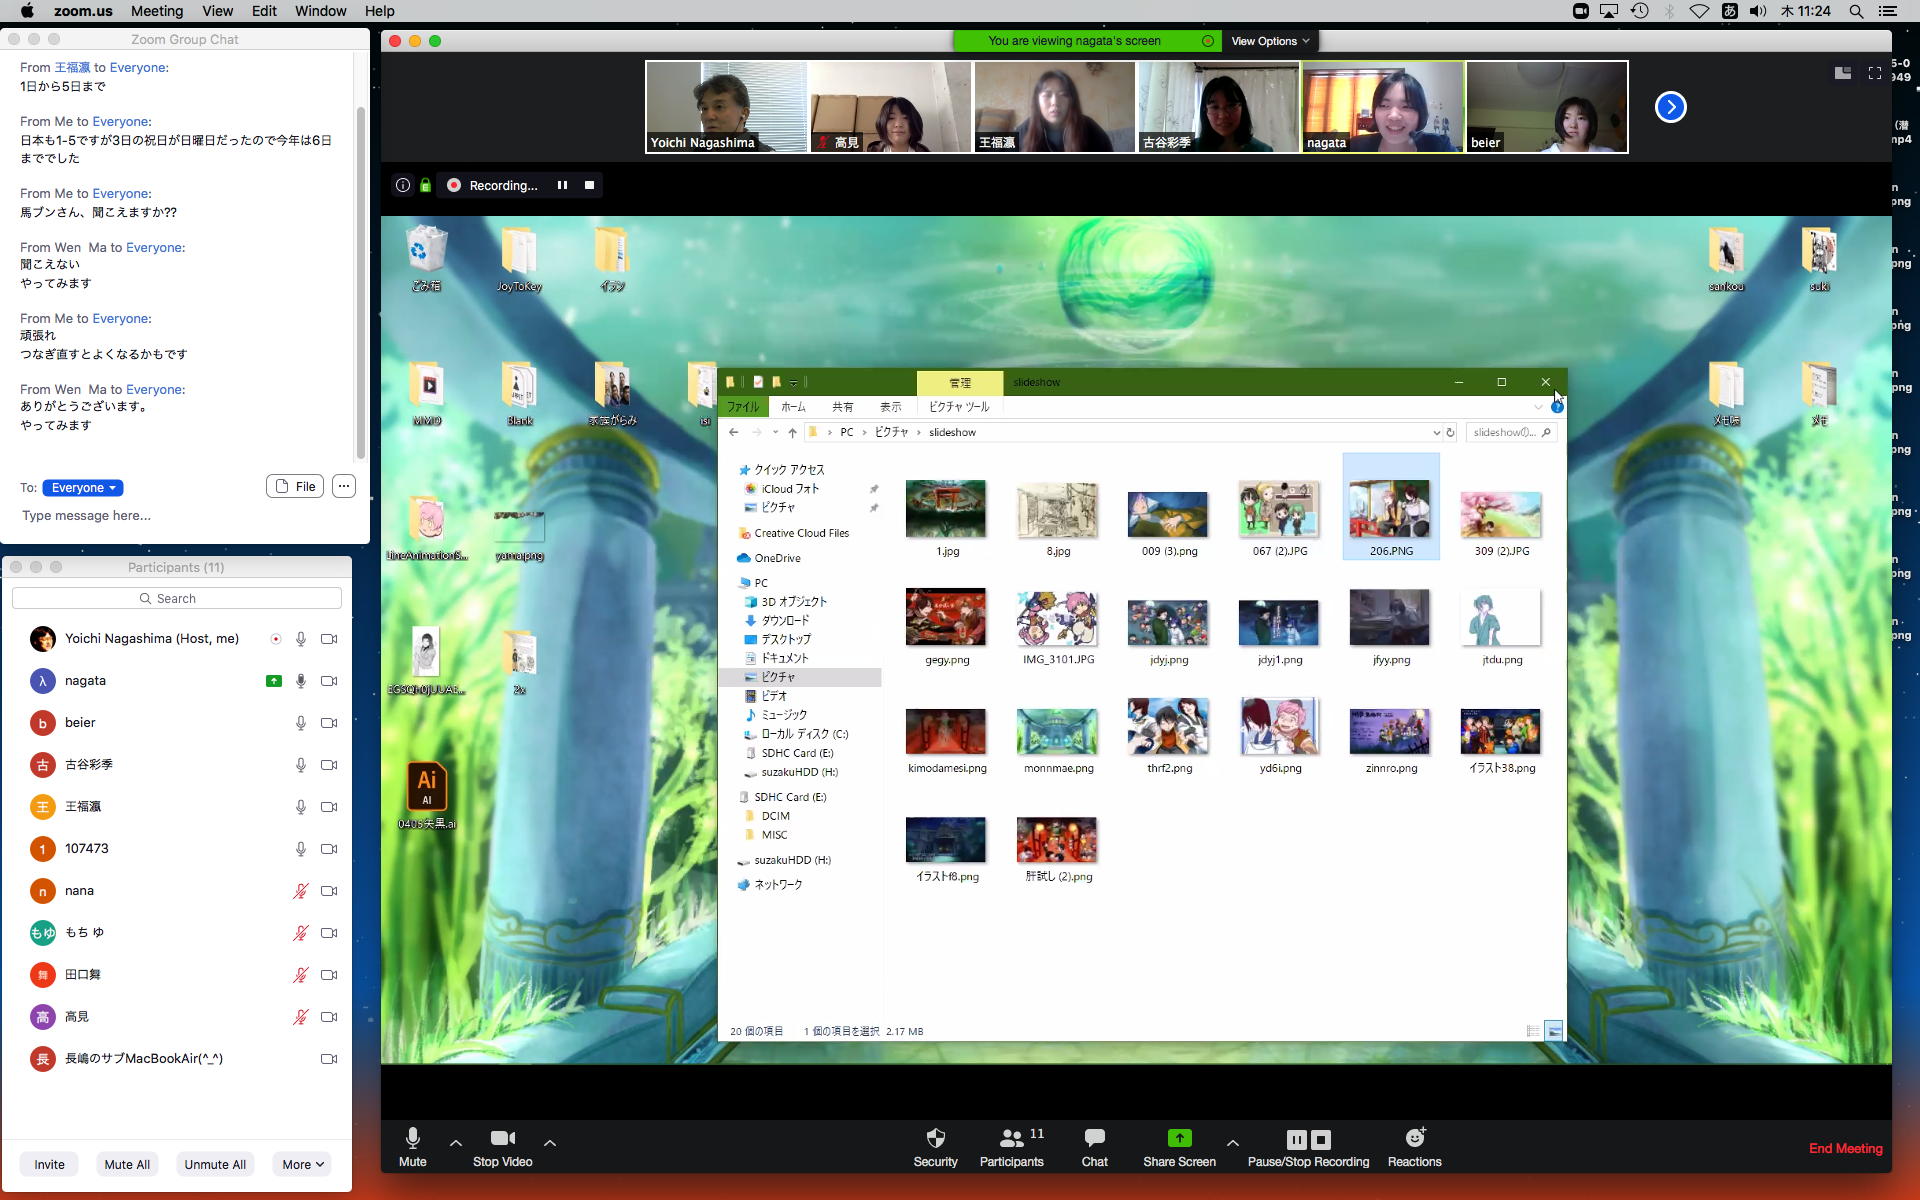Open the Meeting menu in menu bar

(157, 11)
